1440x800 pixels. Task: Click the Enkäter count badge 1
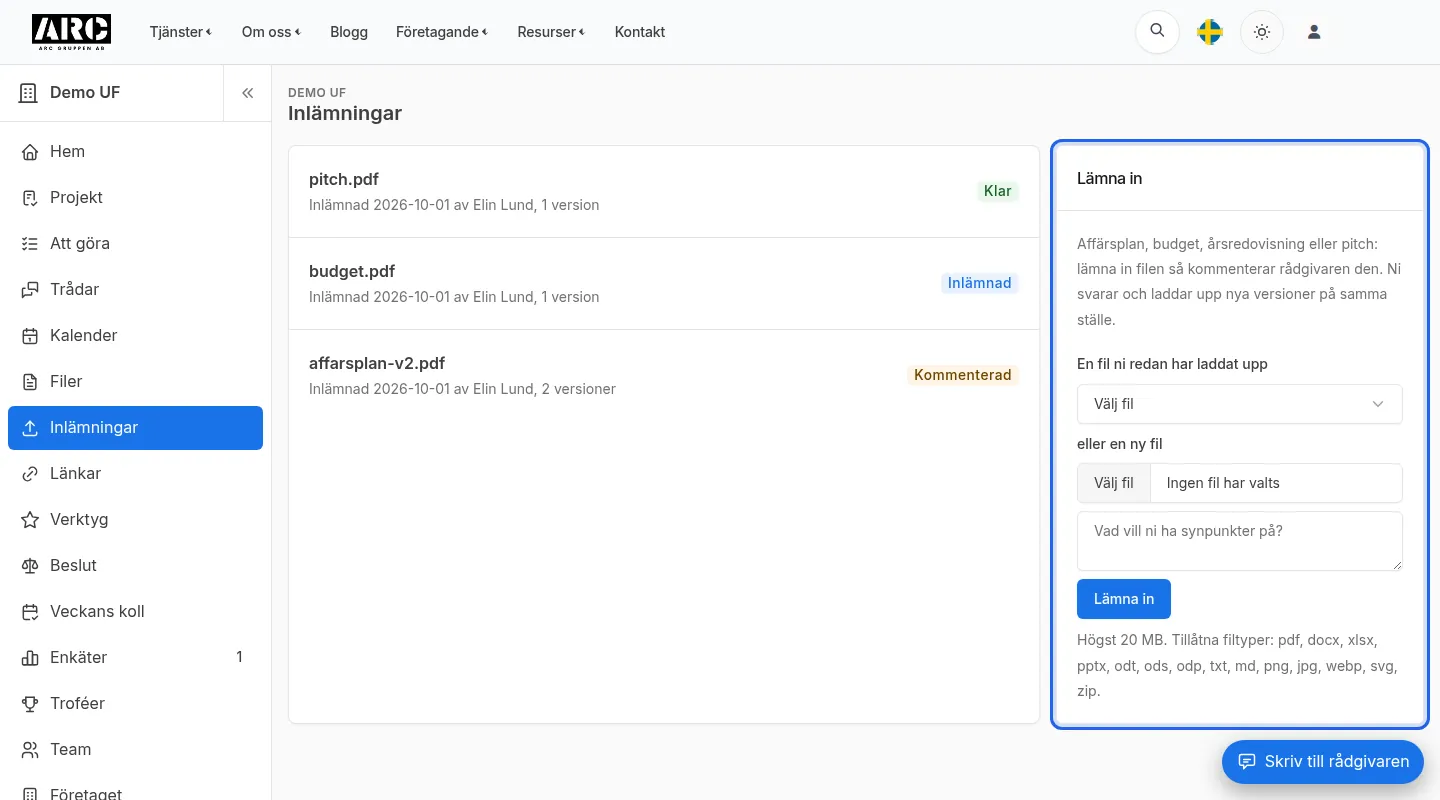click(x=239, y=657)
